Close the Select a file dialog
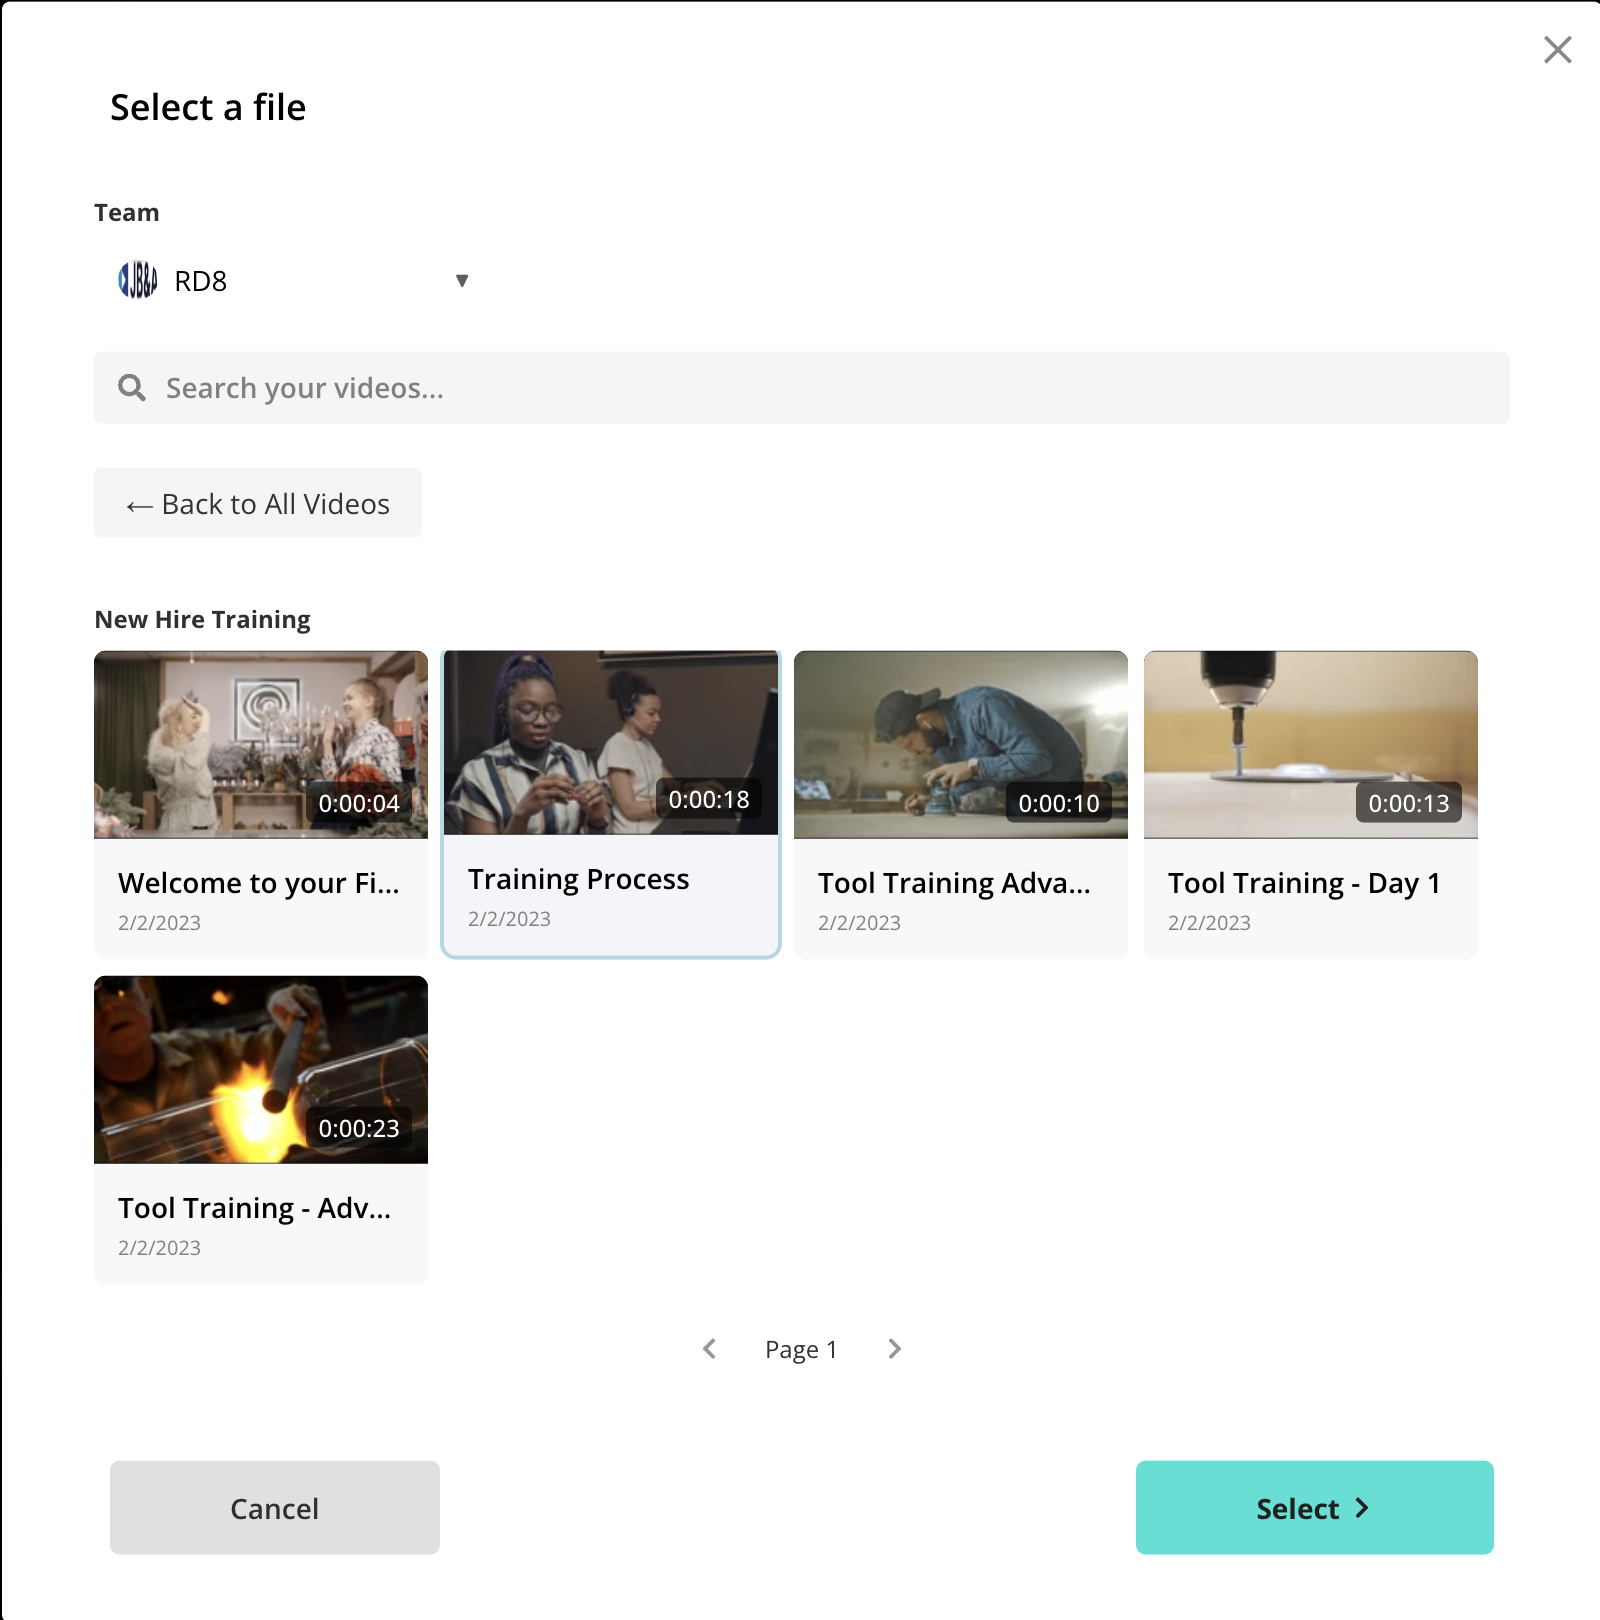Image resolution: width=1600 pixels, height=1620 pixels. [1557, 50]
